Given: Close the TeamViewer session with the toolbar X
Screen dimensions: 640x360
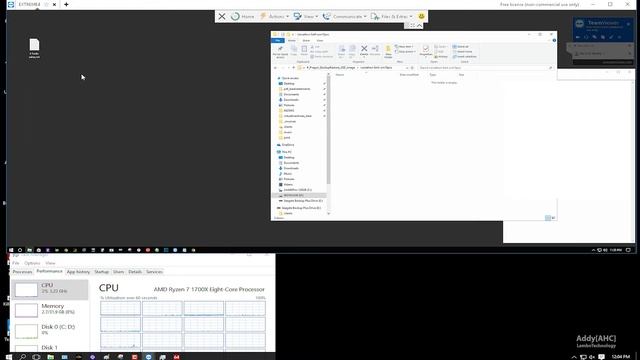Looking at the screenshot, I should pyautogui.click(x=222, y=16).
